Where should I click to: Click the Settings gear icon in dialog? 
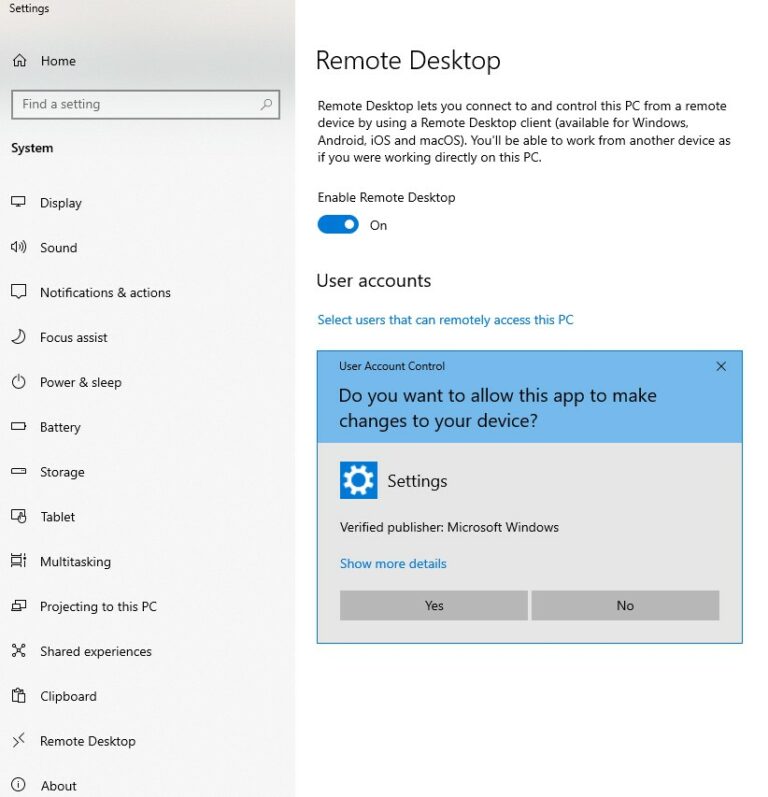point(358,481)
